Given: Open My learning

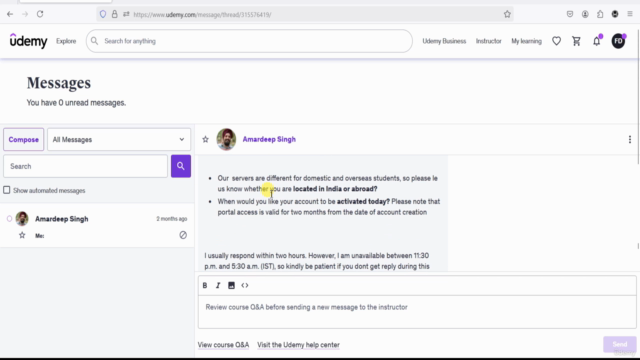Looking at the screenshot, I should (527, 41).
